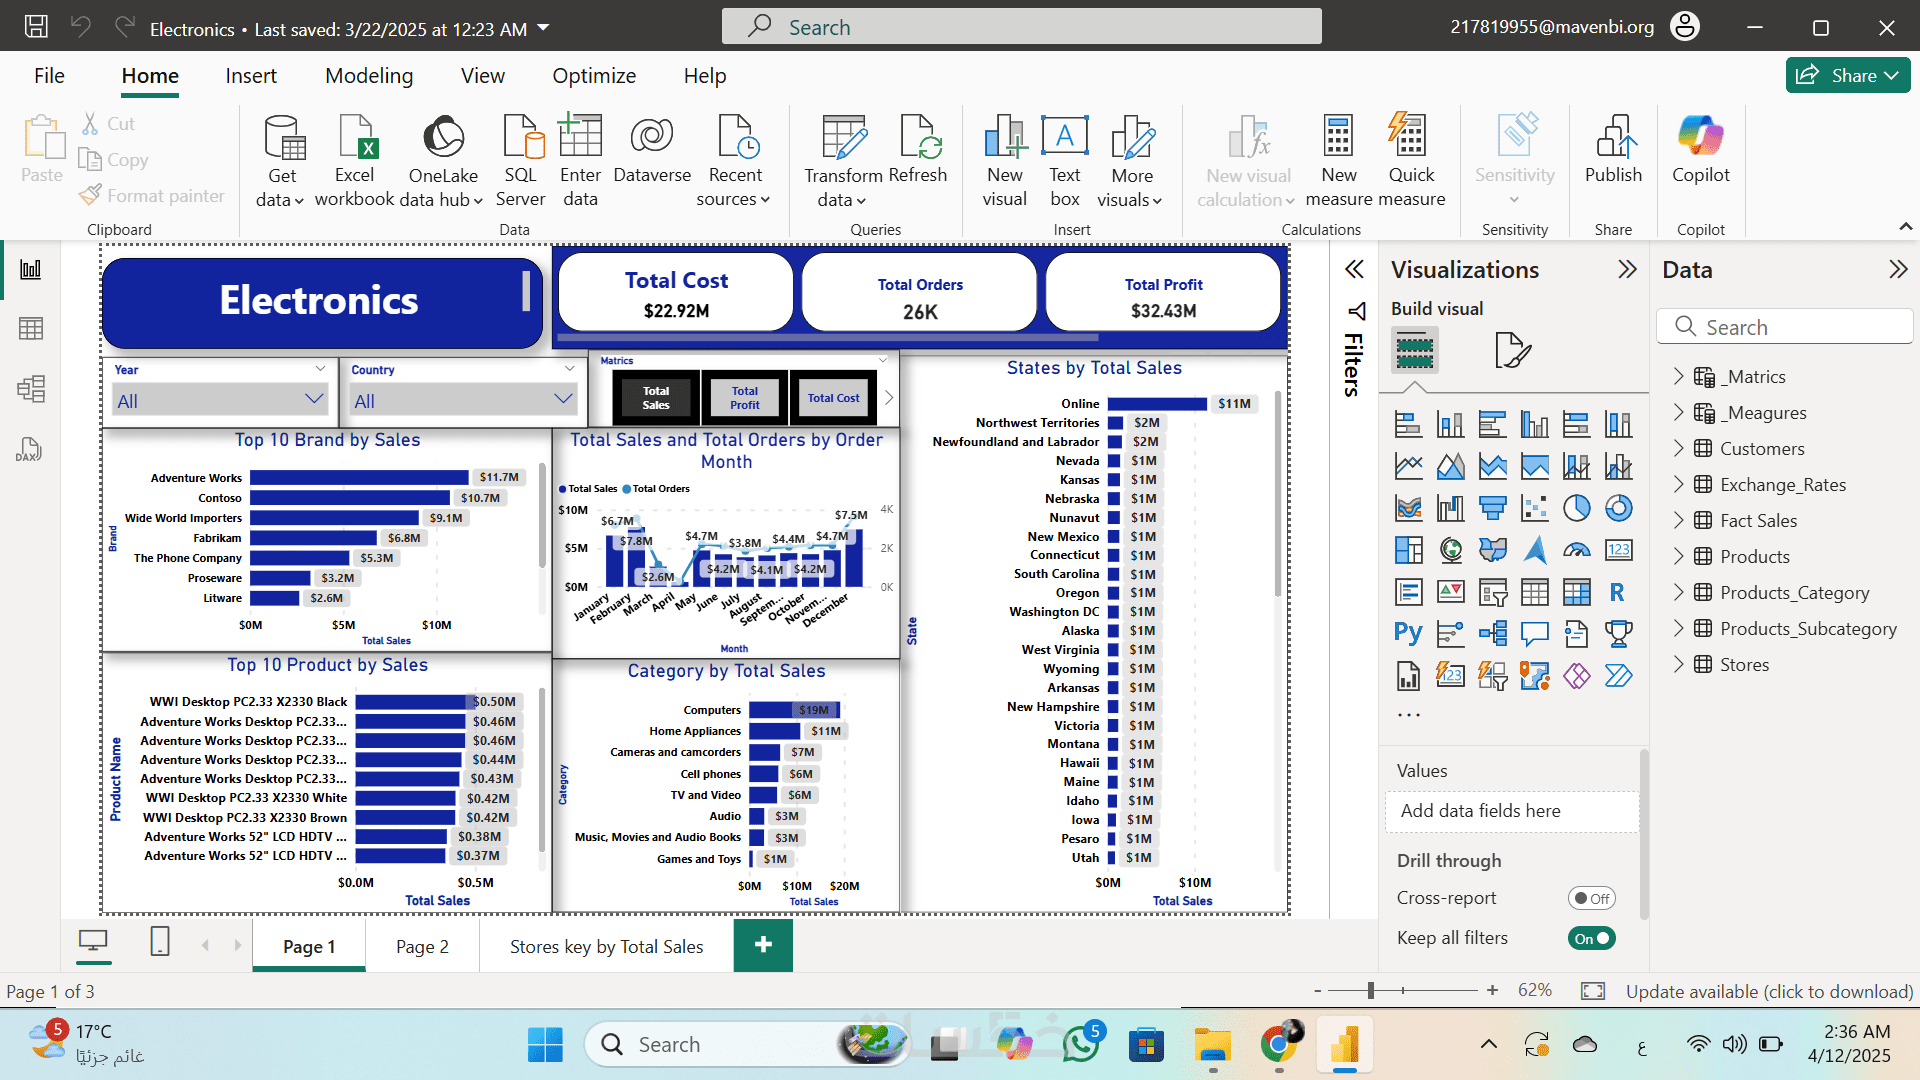Screen dimensions: 1920x1080
Task: Open the Page 2 report tab
Action: [x=422, y=946]
